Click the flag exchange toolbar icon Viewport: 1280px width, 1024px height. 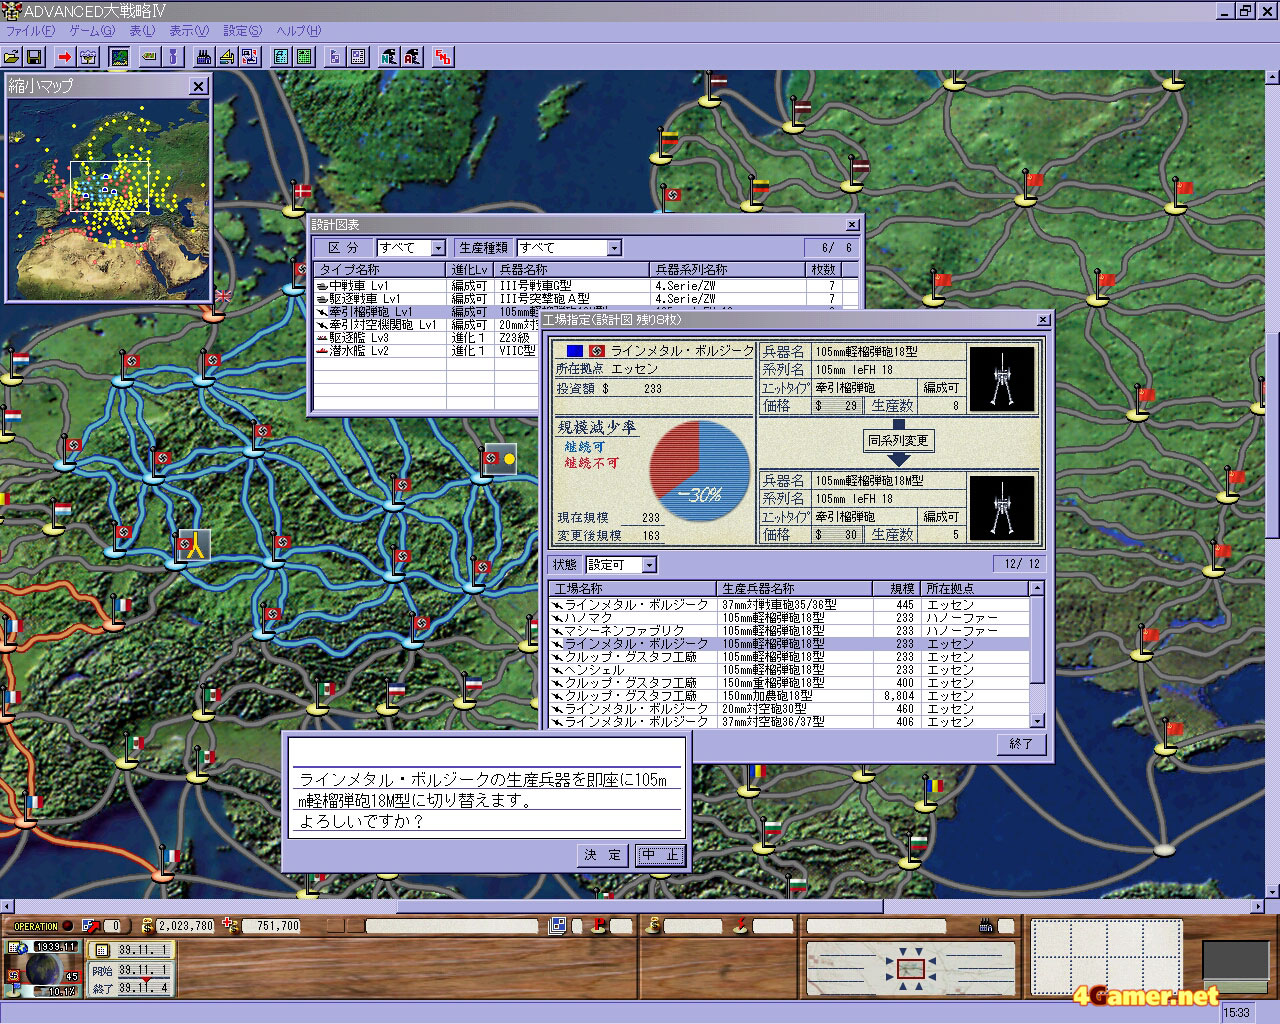click(x=250, y=56)
